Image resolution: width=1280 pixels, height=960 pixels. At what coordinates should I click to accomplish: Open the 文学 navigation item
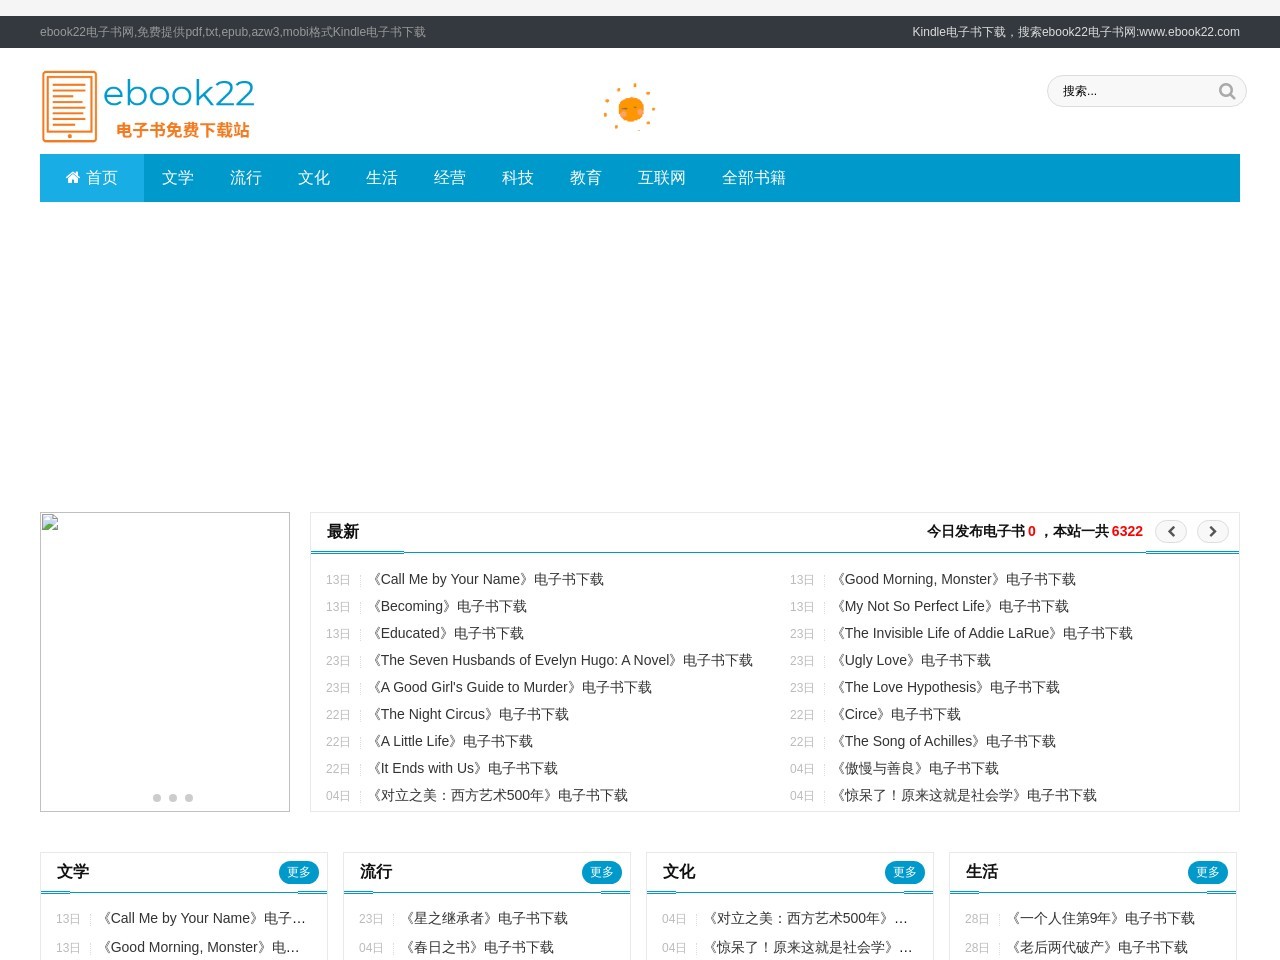pyautogui.click(x=178, y=178)
